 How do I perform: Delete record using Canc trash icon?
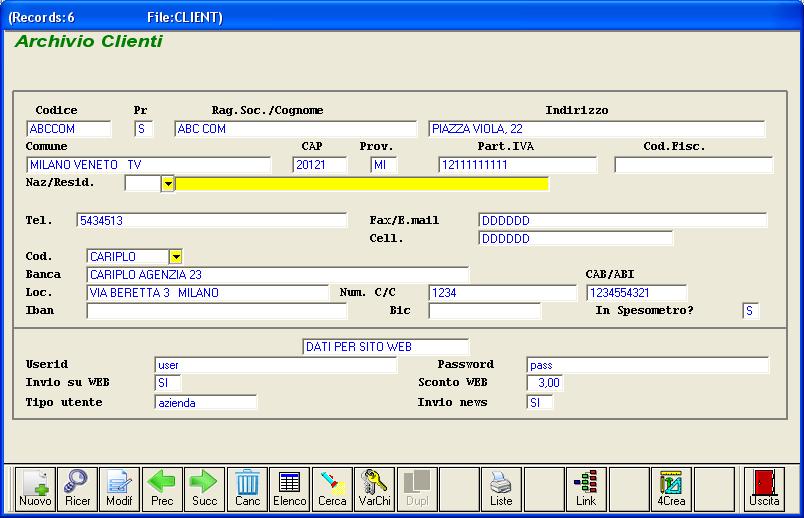(x=247, y=488)
